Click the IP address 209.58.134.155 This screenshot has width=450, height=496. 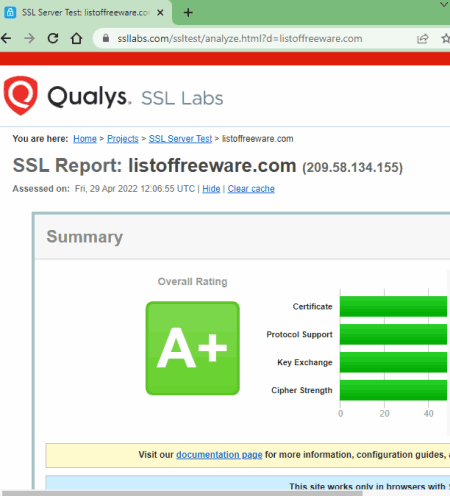point(353,167)
